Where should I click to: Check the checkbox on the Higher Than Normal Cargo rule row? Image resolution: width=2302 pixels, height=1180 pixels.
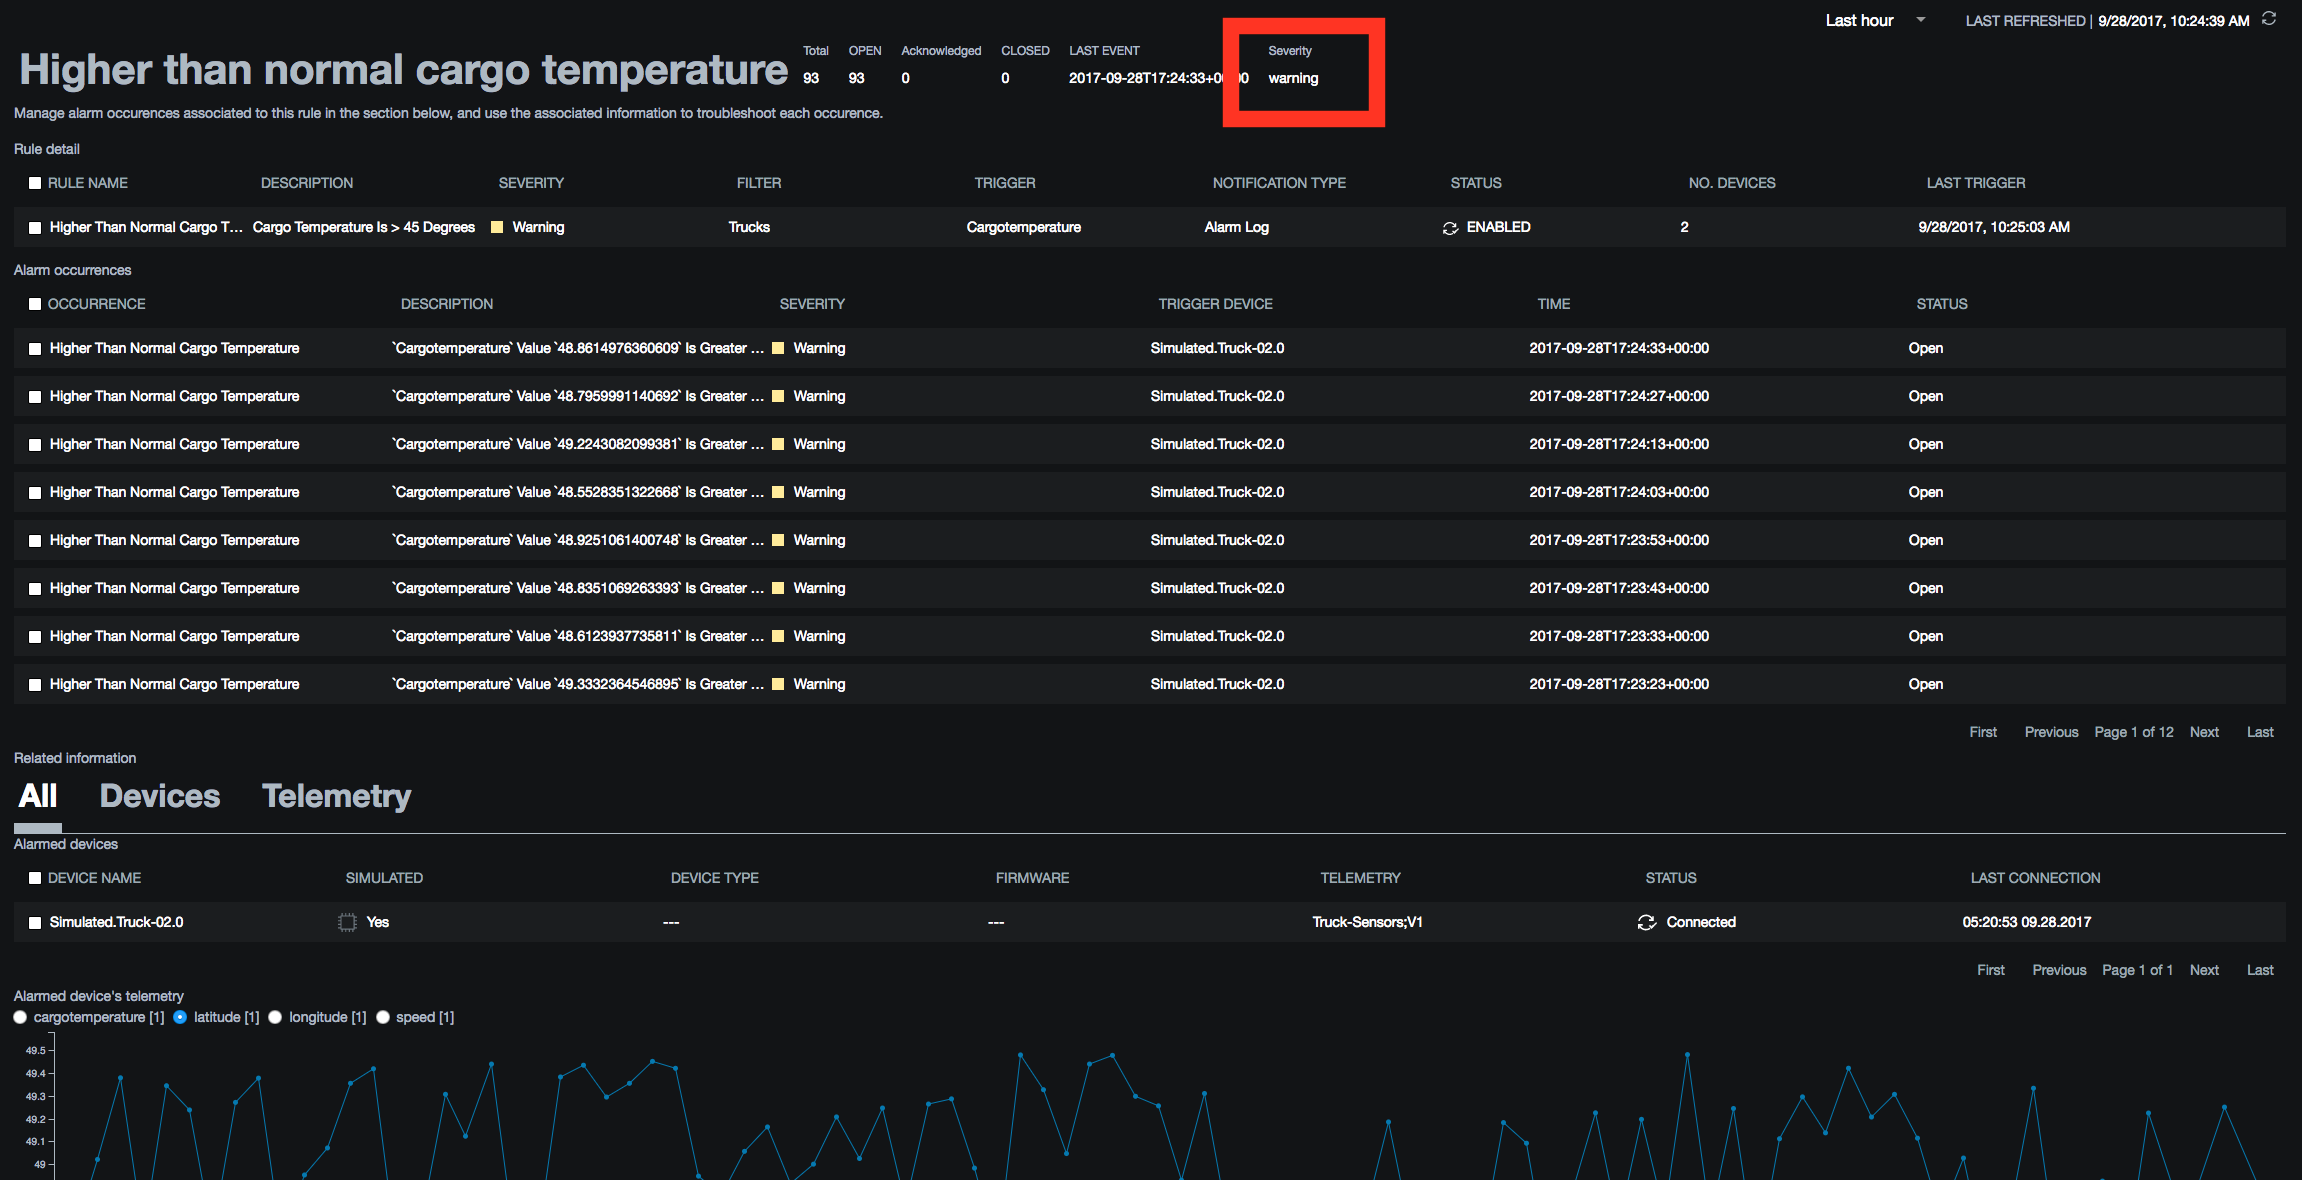point(34,227)
